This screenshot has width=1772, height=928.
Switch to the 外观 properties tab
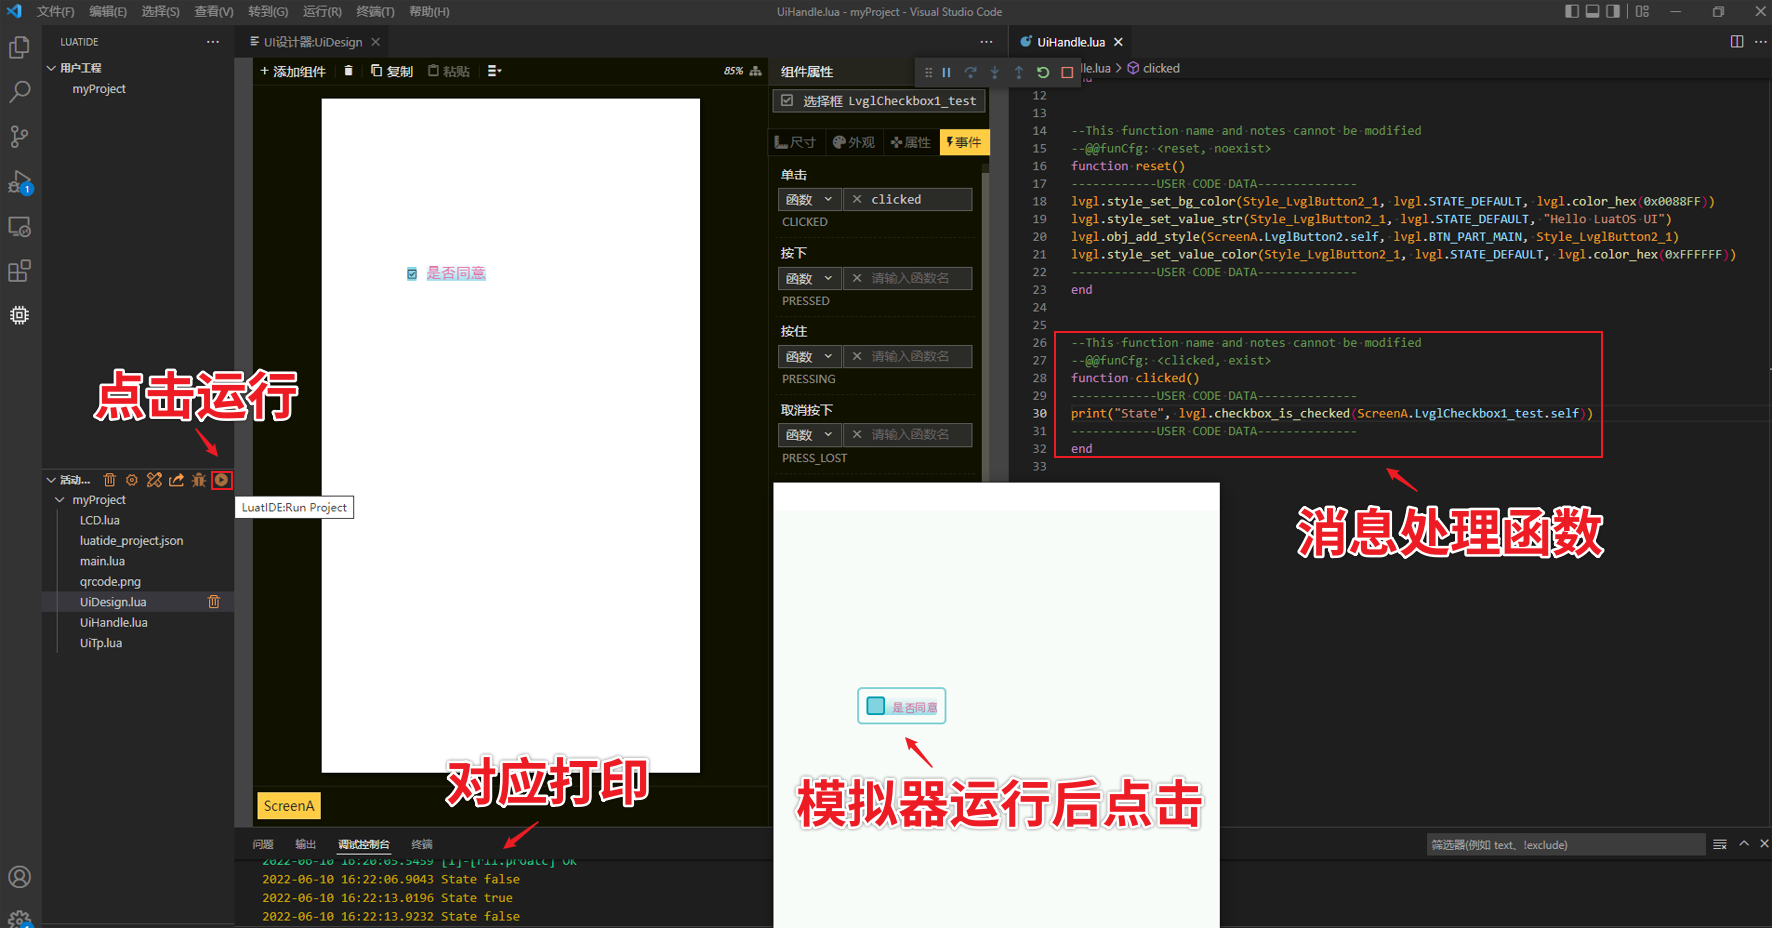pos(853,143)
